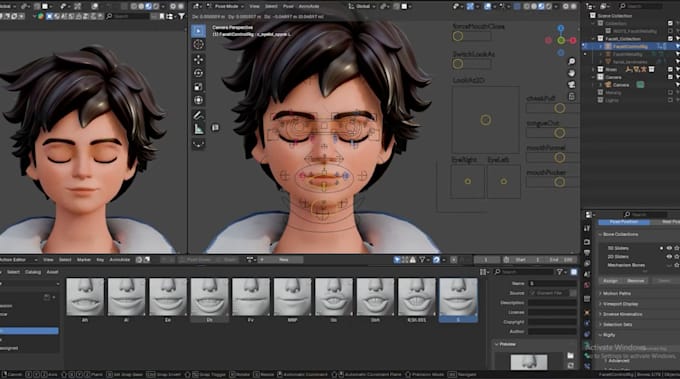680x379 pixels.
Task: Toggle exclude checkbox for Lights collection
Action: pyautogui.click(x=670, y=100)
